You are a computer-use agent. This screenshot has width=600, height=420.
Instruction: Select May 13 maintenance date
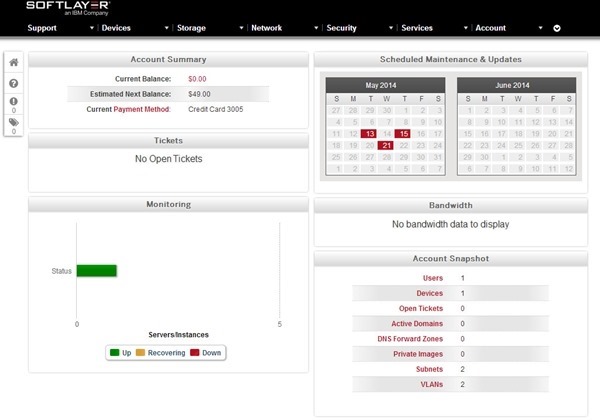coord(369,134)
